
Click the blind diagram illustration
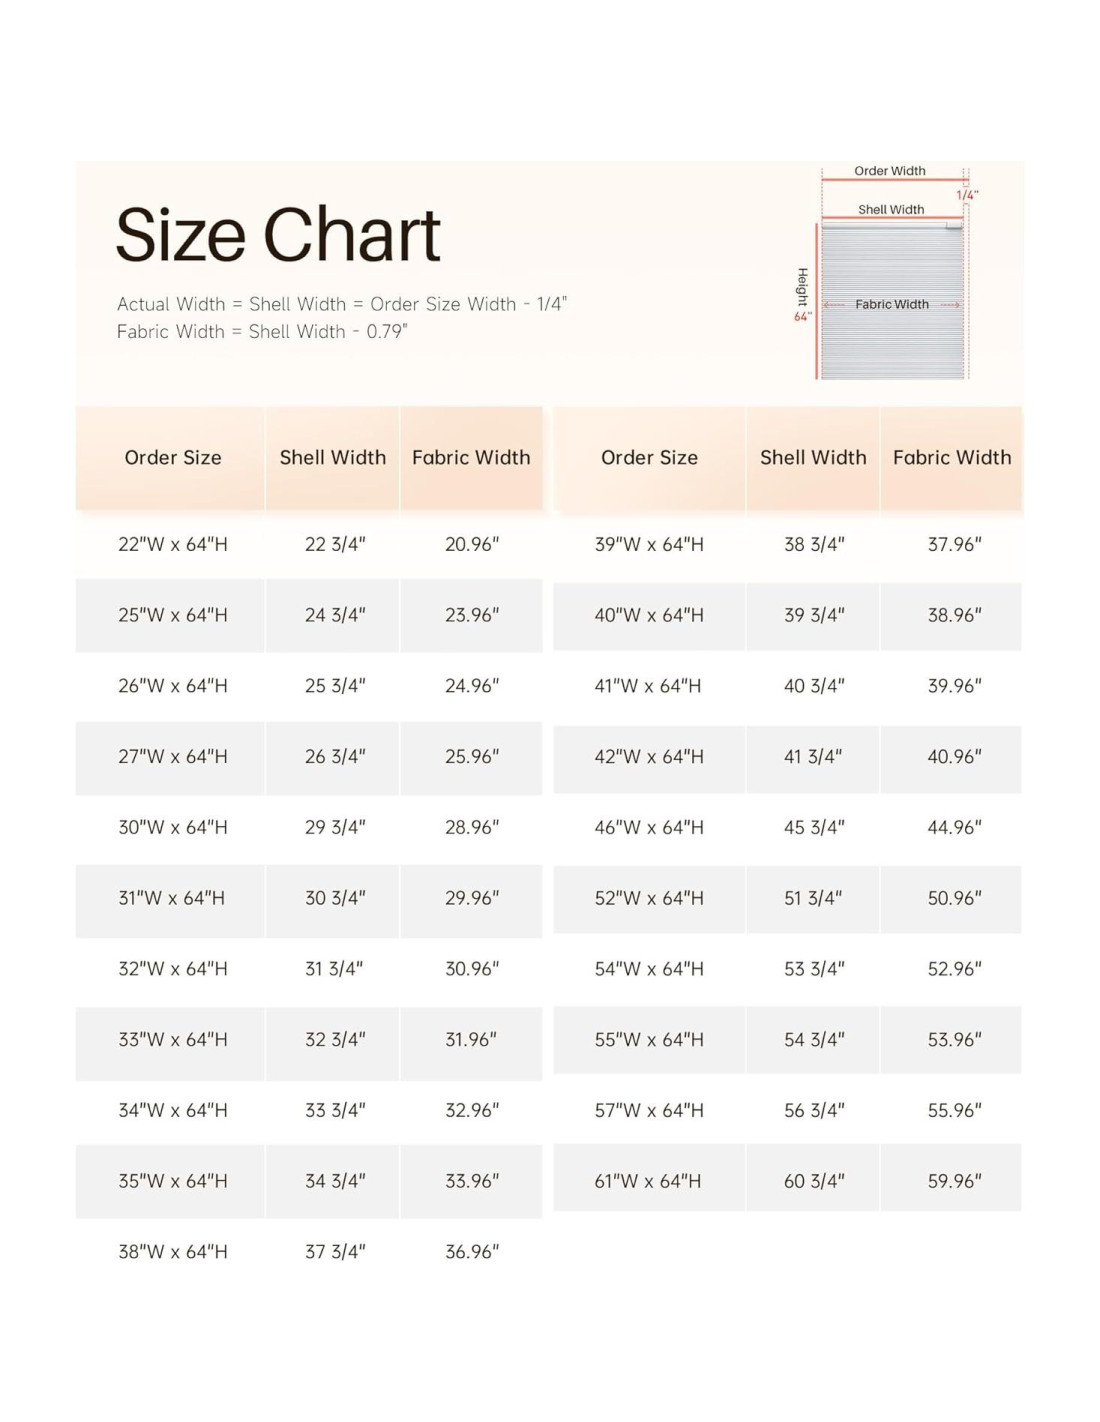pos(892,300)
